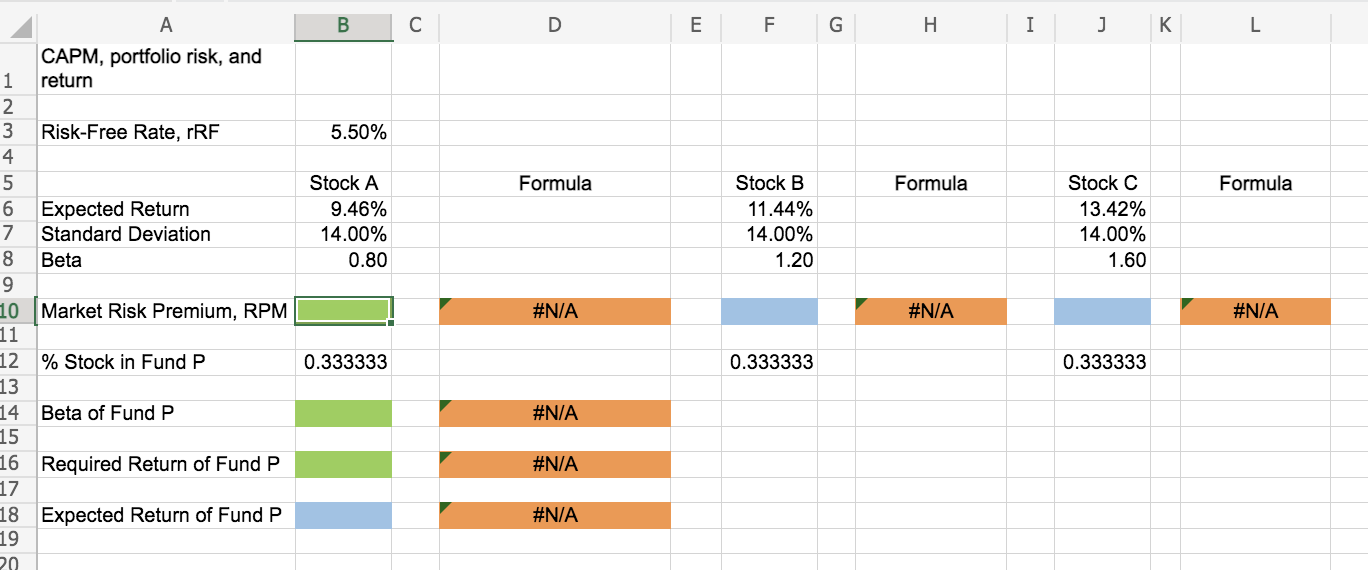Select column C header
The width and height of the screenshot is (1368, 570).
[x=415, y=26]
